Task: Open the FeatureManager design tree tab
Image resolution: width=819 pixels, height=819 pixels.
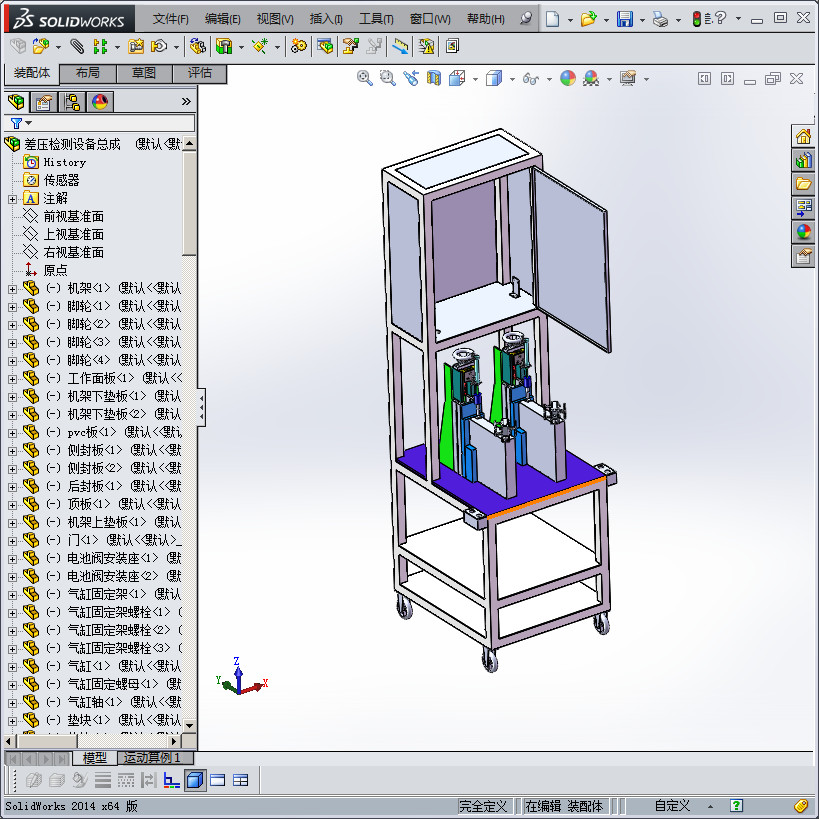Action: [x=16, y=102]
